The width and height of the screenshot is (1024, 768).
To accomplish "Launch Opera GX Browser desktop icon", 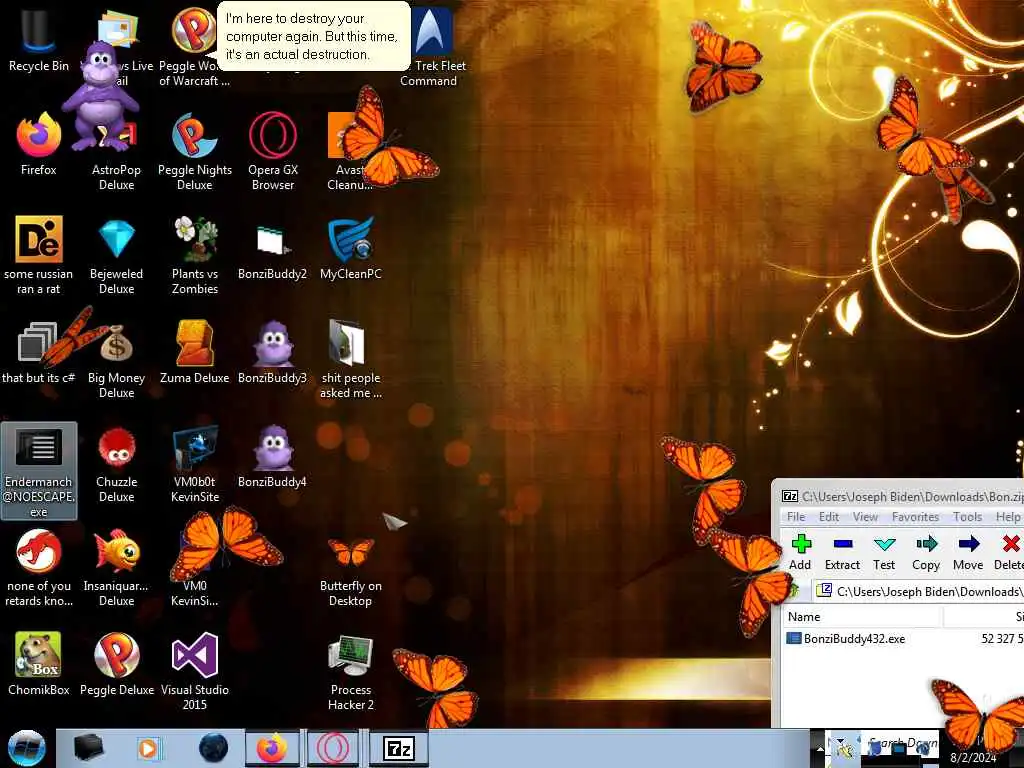I will point(273,152).
